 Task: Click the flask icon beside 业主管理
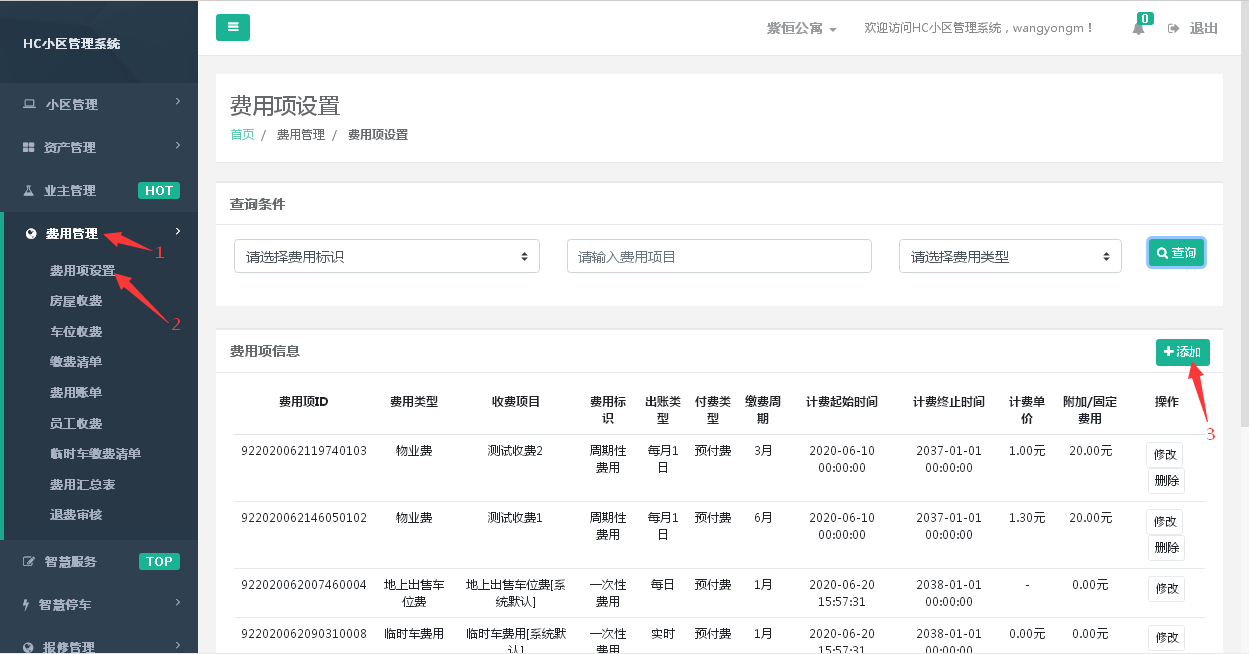[29, 190]
